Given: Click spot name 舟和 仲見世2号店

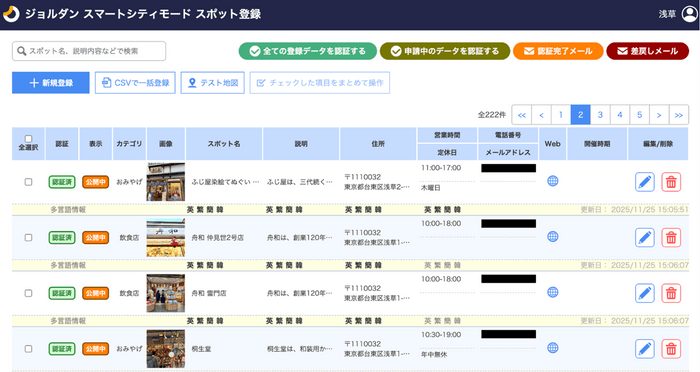Looking at the screenshot, I should 217,238.
